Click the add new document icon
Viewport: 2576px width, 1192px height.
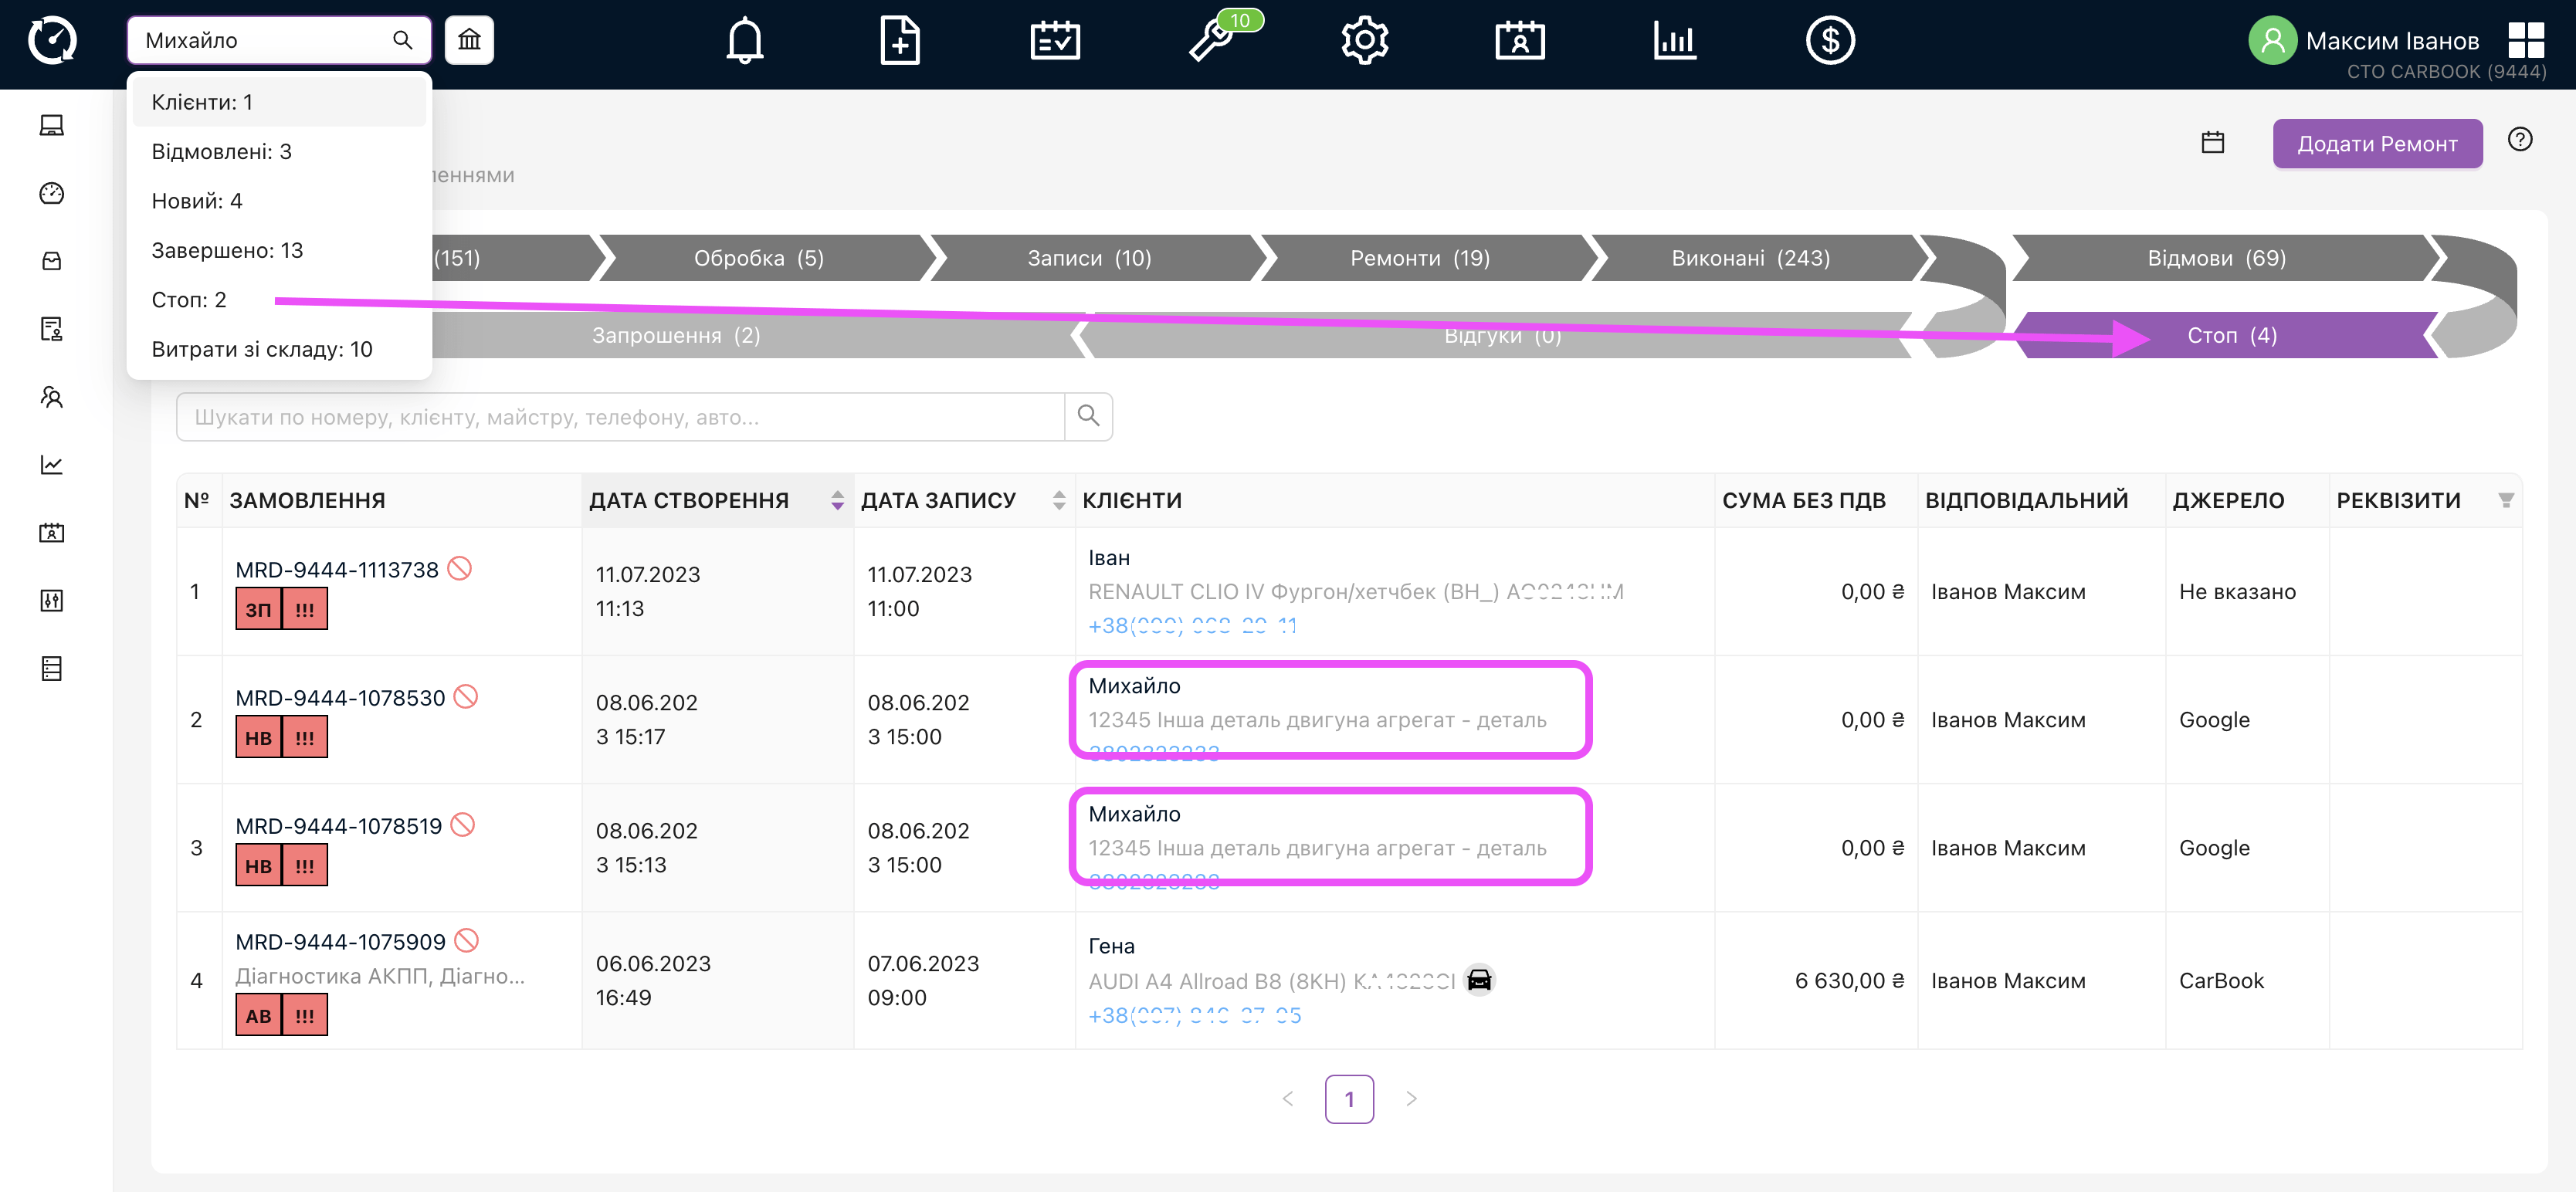click(x=900, y=41)
